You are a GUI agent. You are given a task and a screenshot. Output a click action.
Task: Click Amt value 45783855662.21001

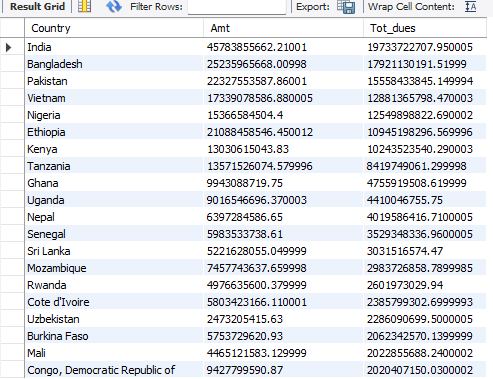pyautogui.click(x=257, y=47)
